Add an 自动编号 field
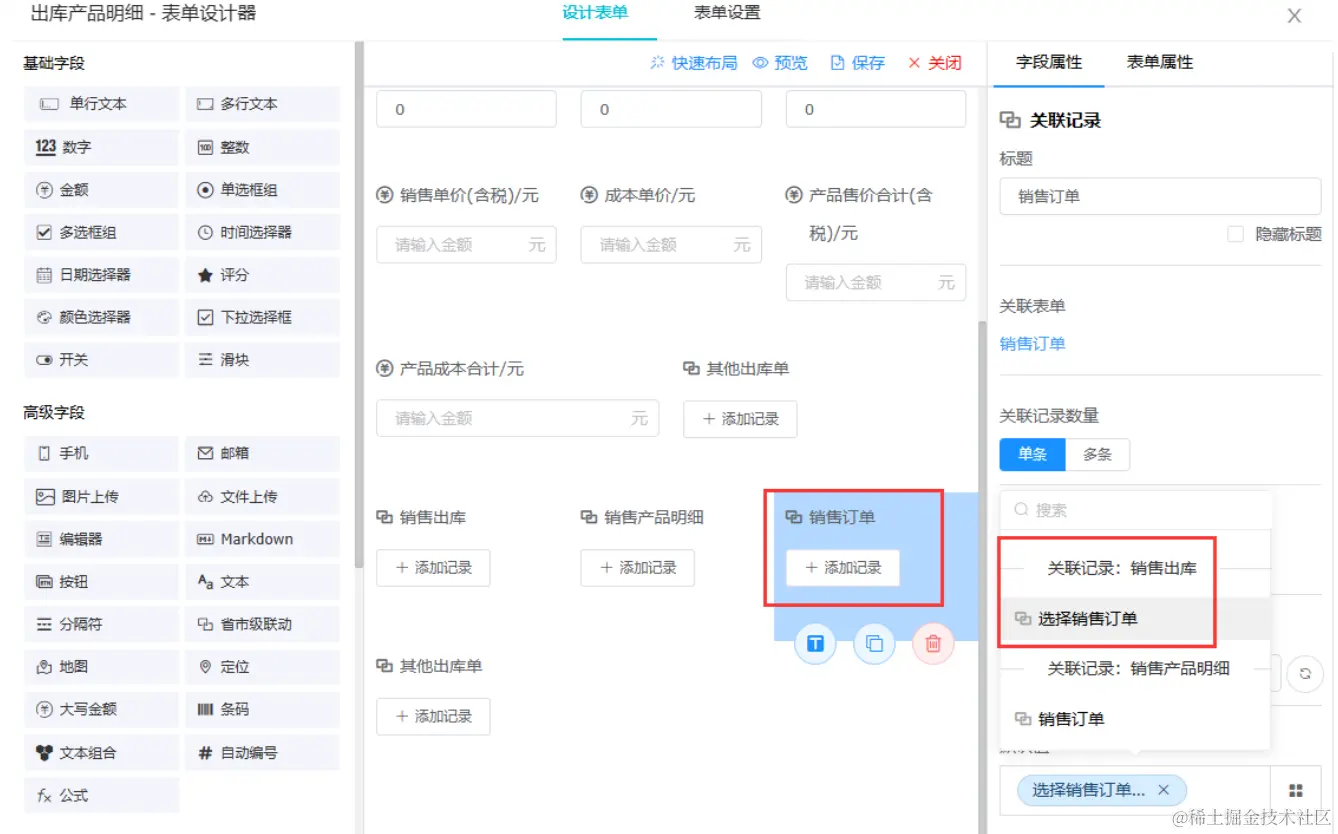 263,753
